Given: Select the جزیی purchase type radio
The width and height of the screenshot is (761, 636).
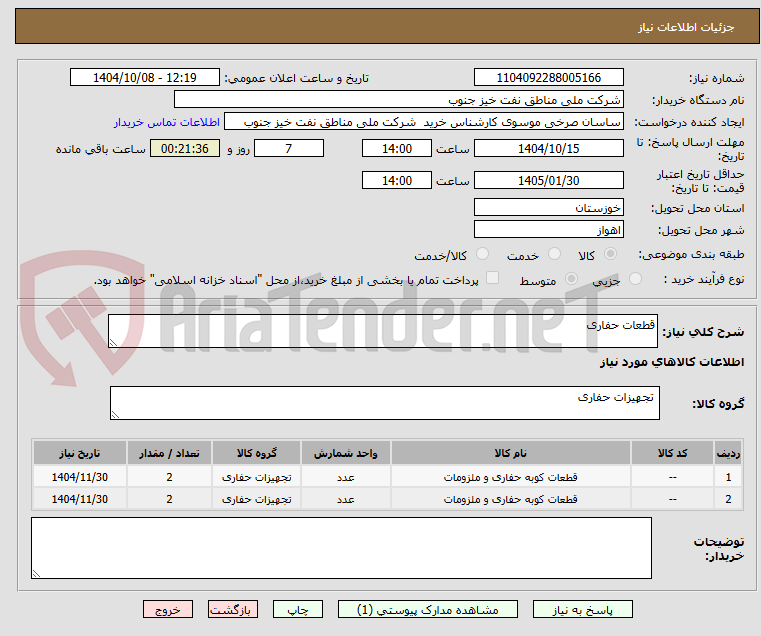Looking at the screenshot, I should pos(635,279).
